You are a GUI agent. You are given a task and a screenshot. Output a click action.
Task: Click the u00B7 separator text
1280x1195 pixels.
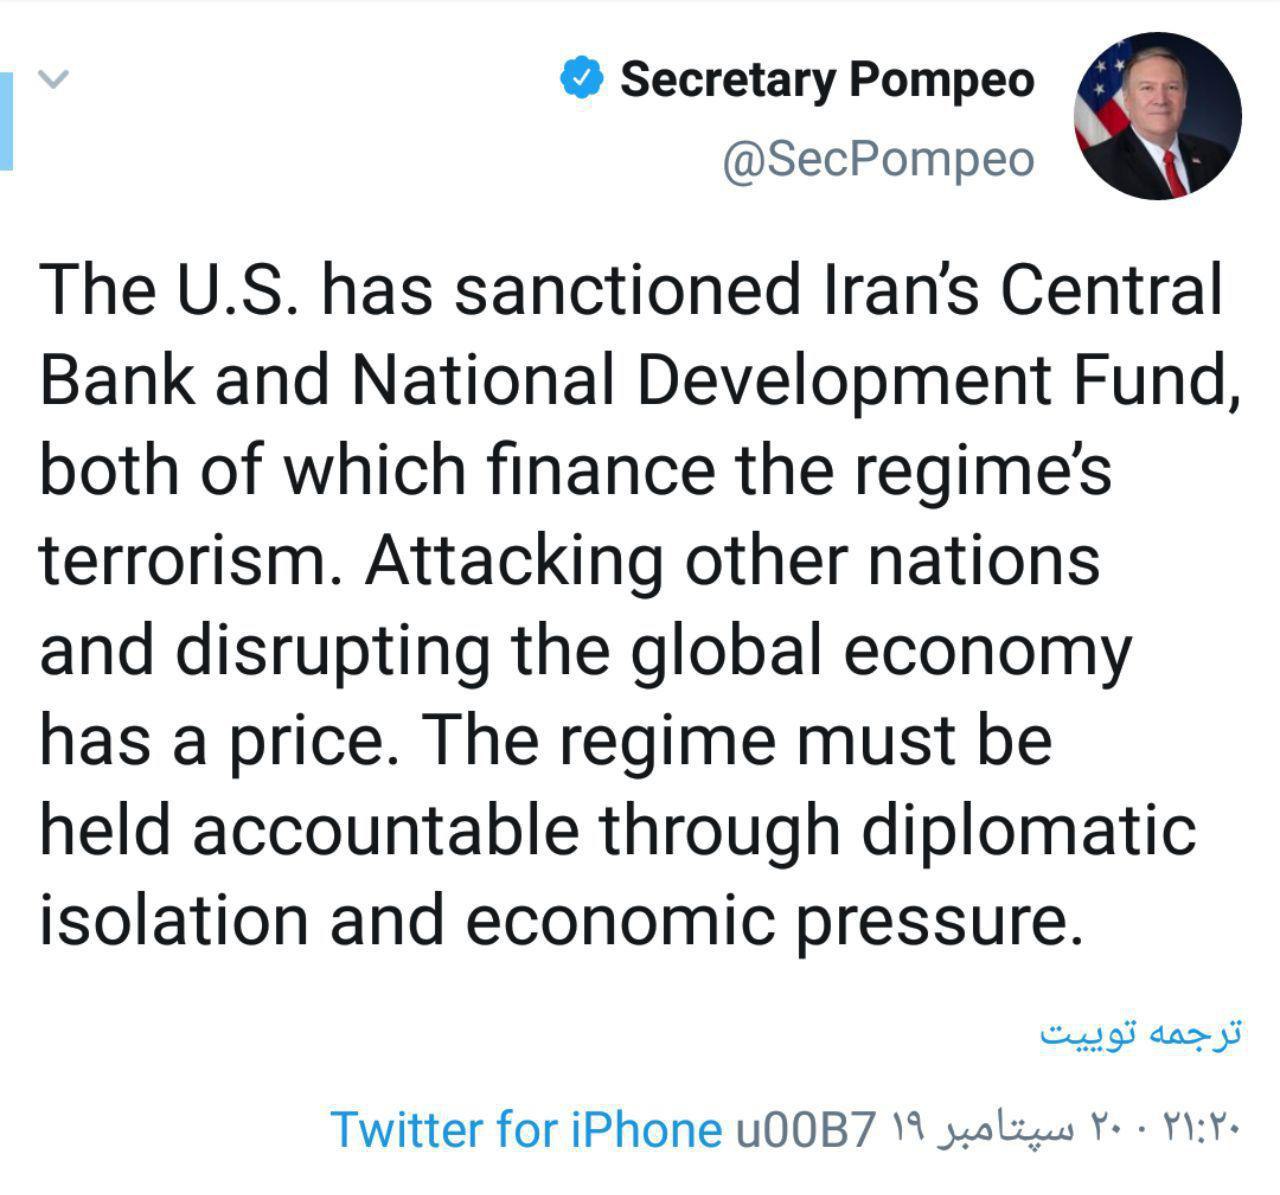point(805,1131)
